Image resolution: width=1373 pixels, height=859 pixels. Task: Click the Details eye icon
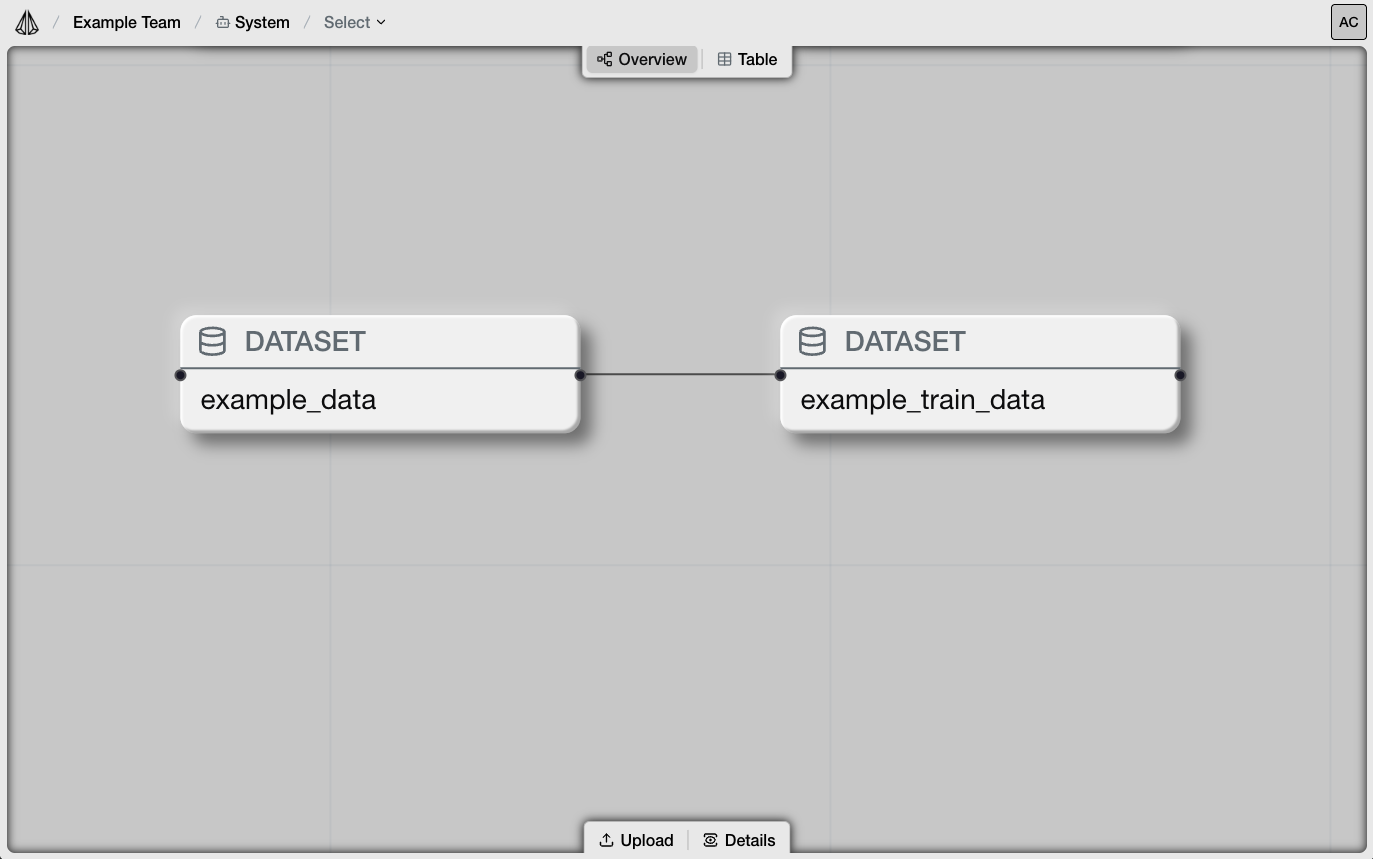click(711, 840)
